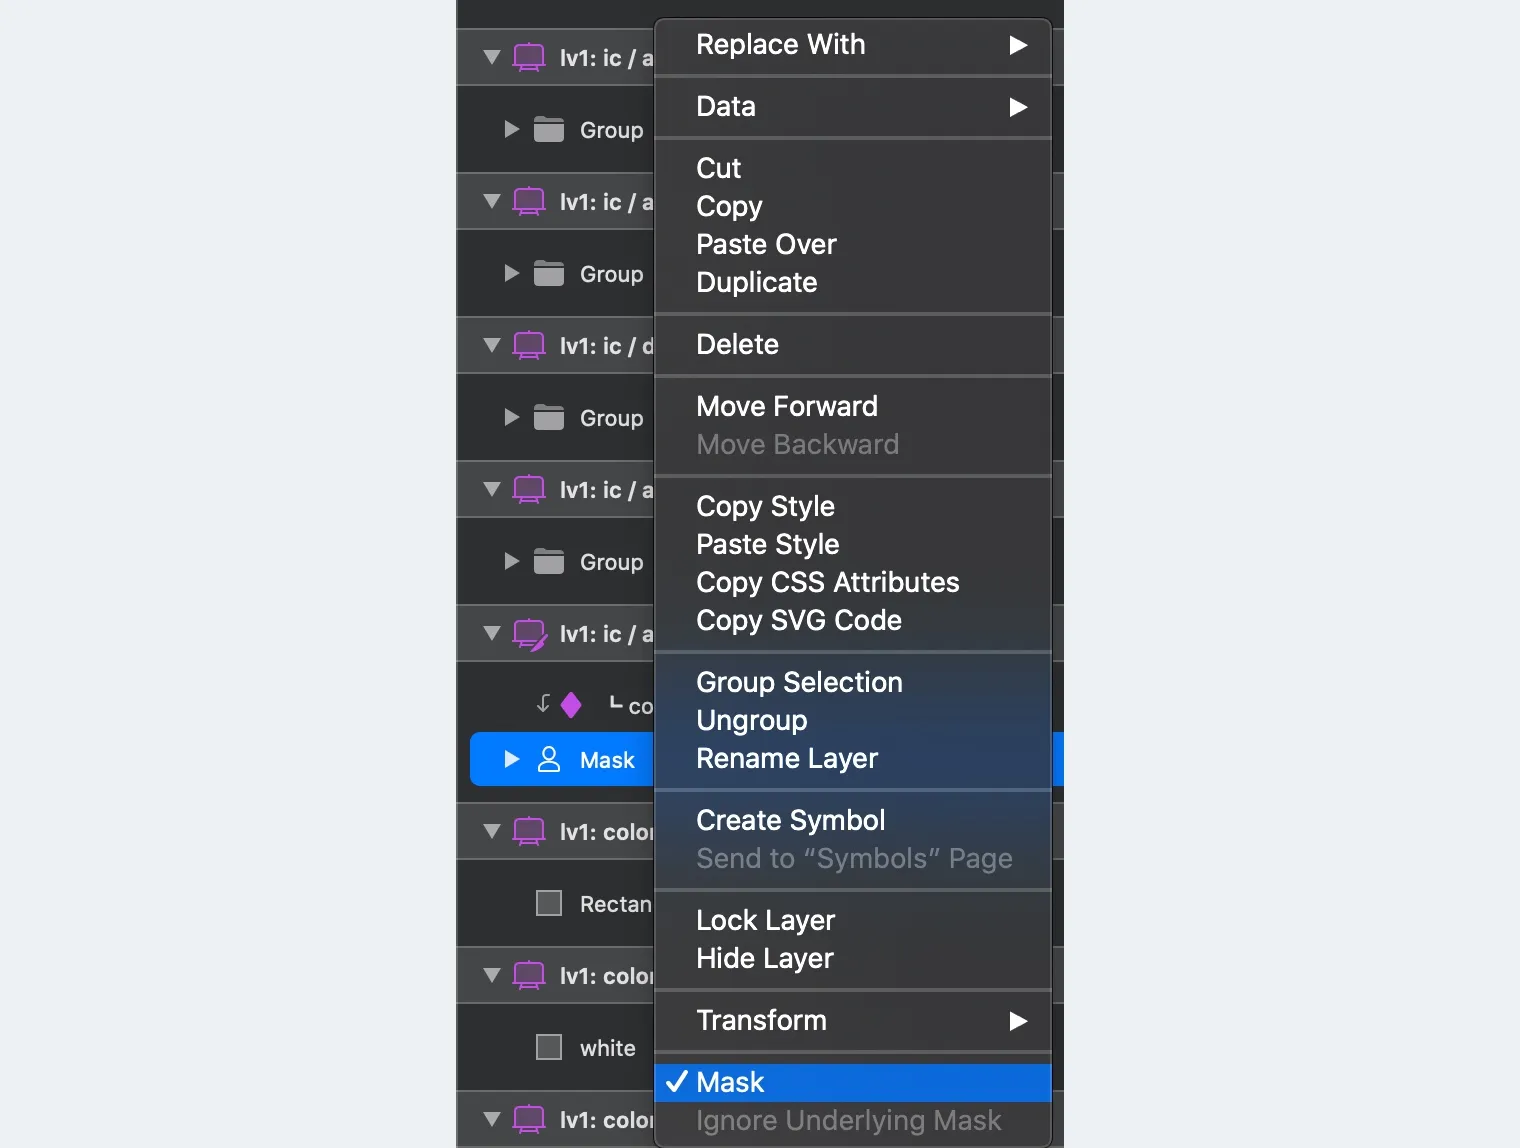Click the white layer rectangle icon
1520x1148 pixels.
click(x=549, y=1047)
